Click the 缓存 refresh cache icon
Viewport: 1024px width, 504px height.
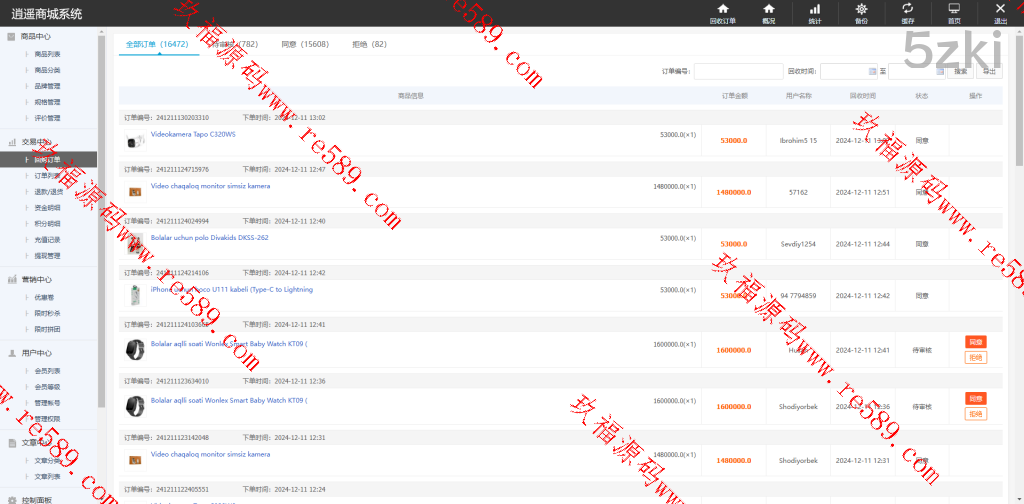point(907,13)
